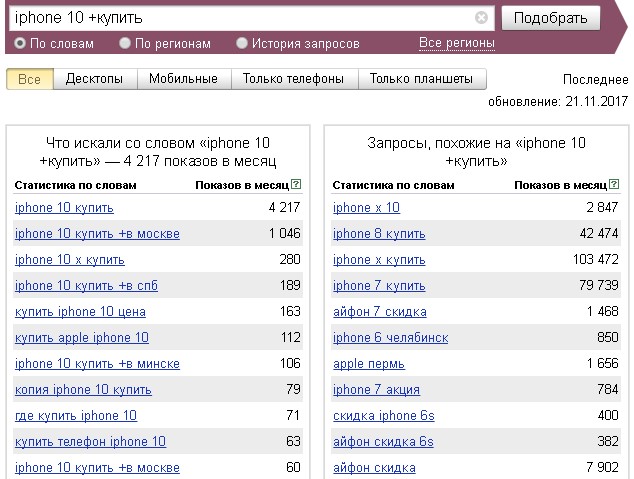Open the 'Все регионы' region selector

pyautogui.click(x=457, y=43)
